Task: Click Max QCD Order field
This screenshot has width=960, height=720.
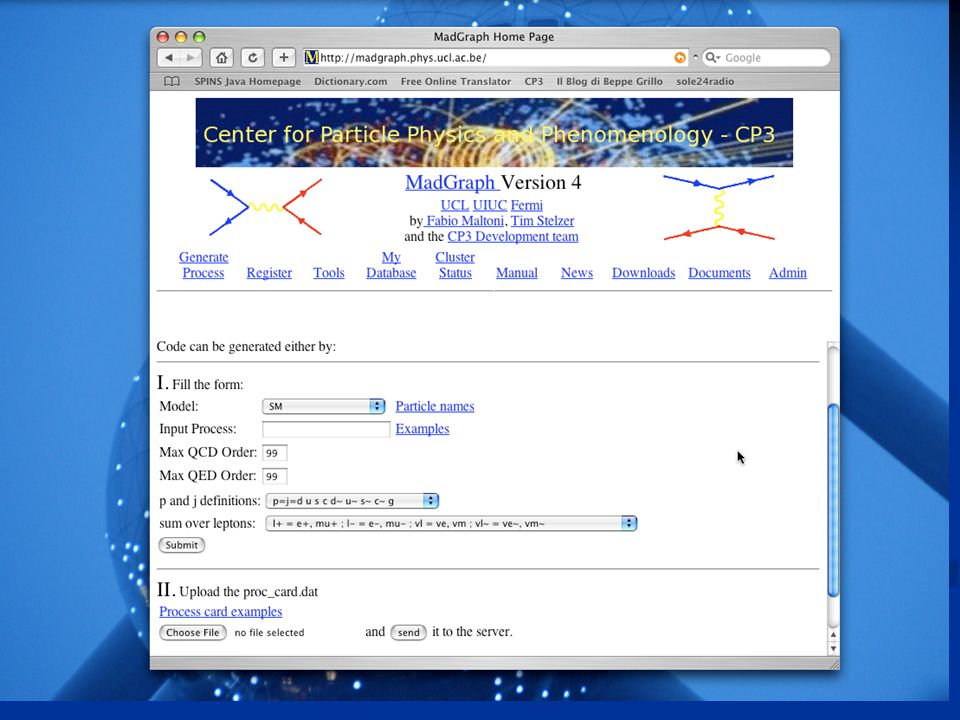Action: 274,453
